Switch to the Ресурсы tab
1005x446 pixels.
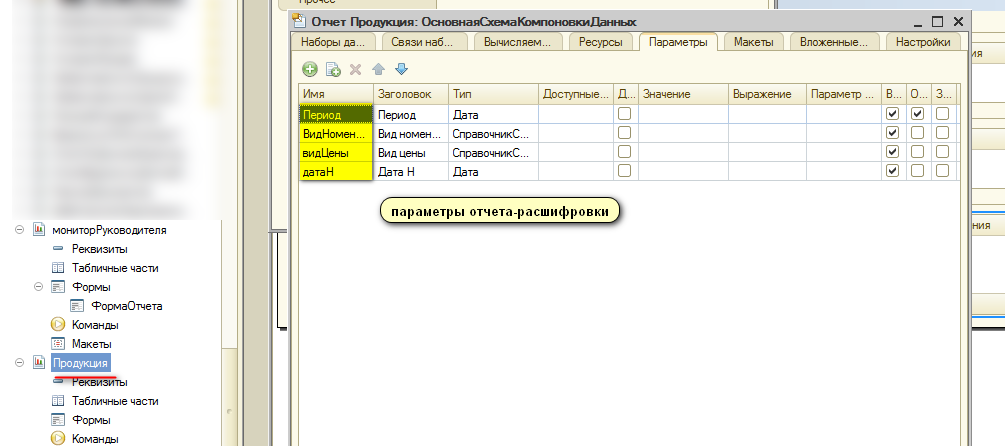(601, 42)
